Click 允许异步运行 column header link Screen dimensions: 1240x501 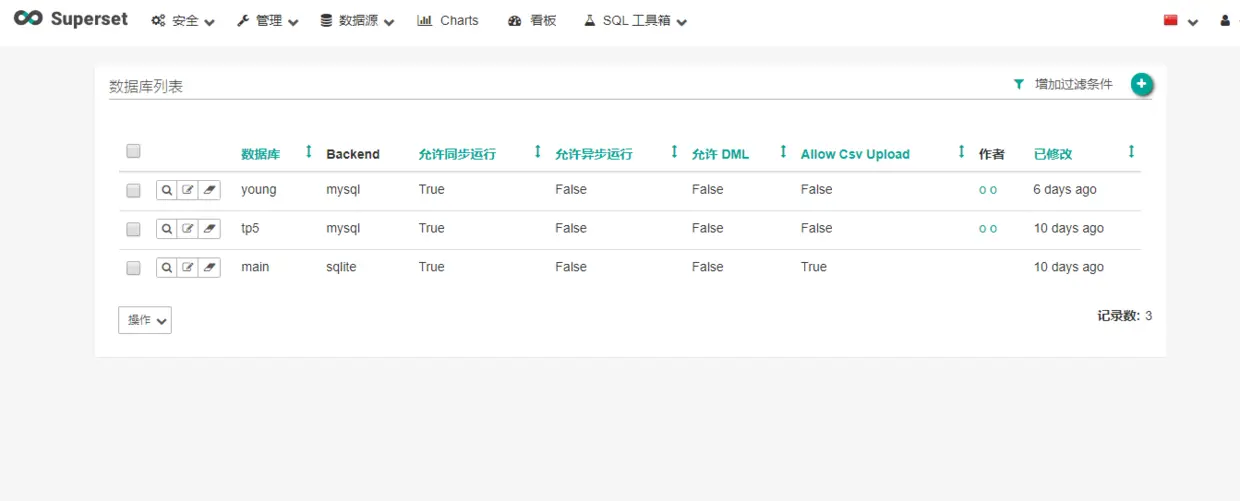(594, 154)
